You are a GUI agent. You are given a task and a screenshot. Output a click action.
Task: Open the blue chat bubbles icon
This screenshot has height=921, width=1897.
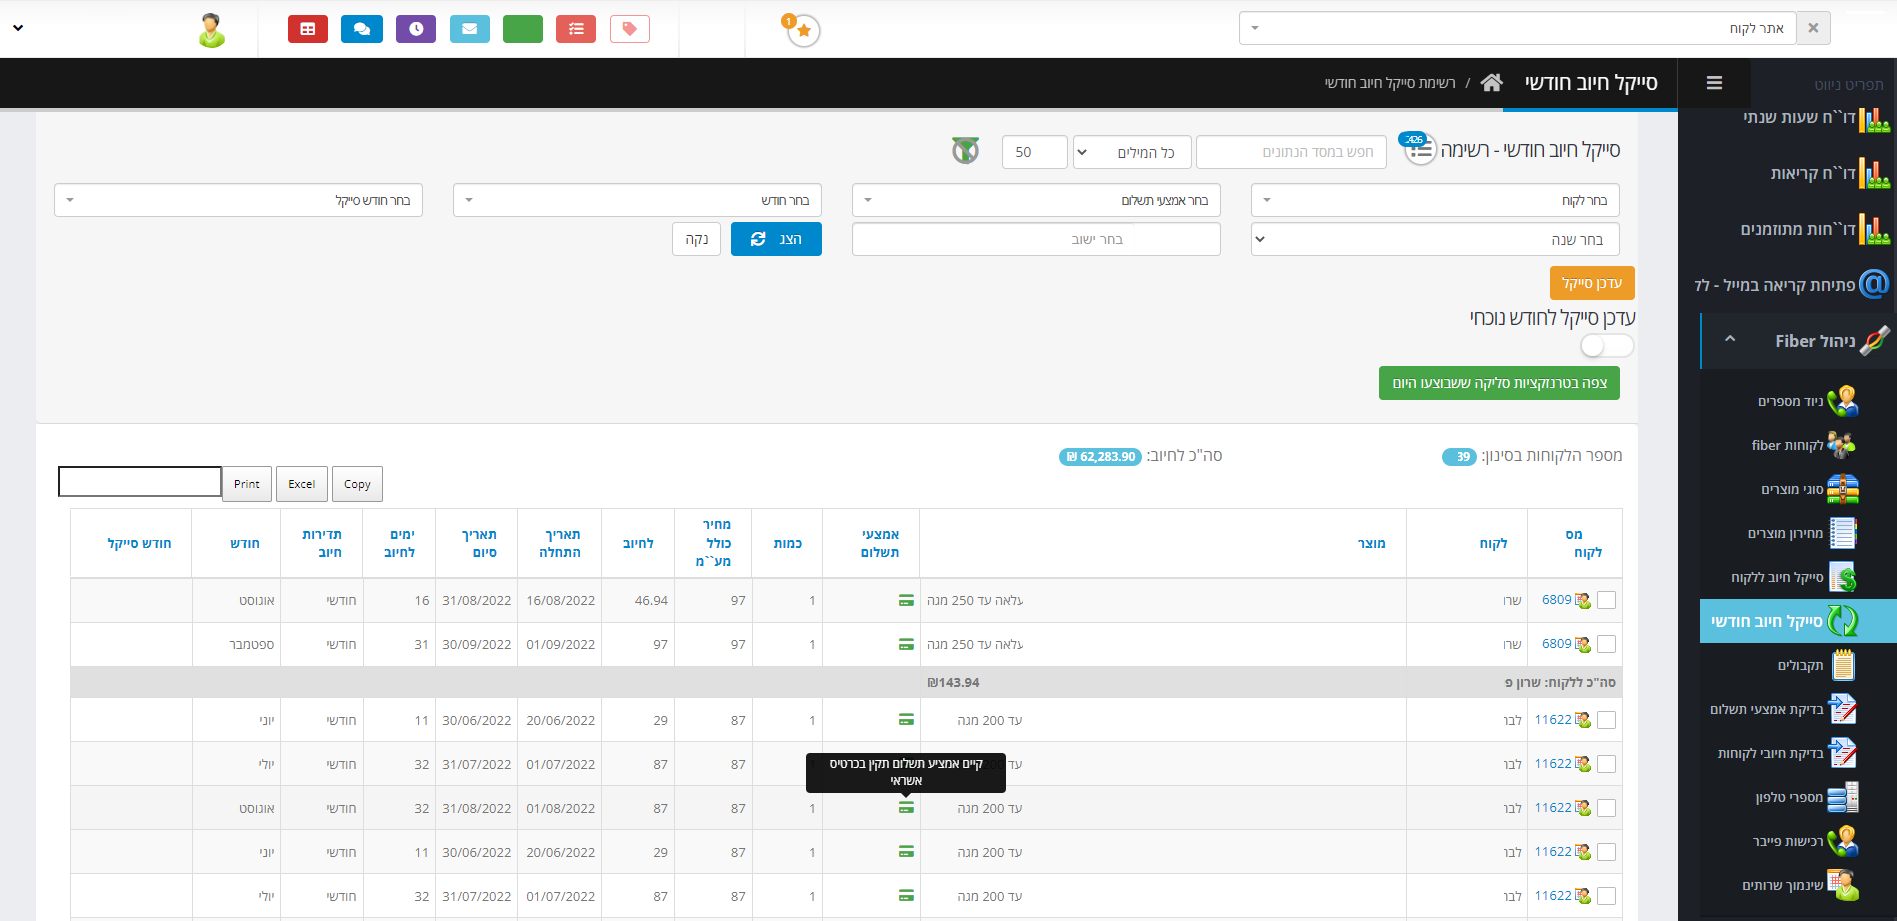click(x=362, y=29)
